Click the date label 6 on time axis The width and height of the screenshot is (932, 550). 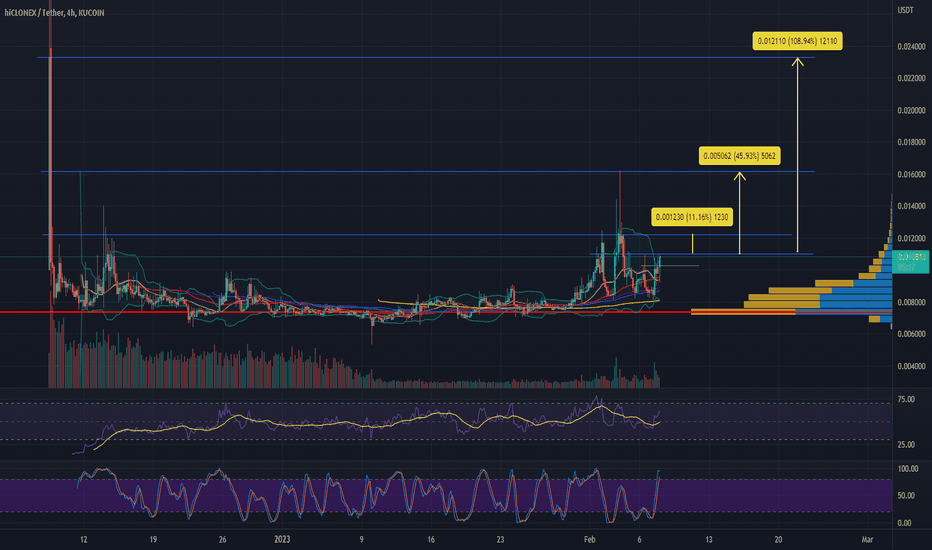(x=640, y=539)
